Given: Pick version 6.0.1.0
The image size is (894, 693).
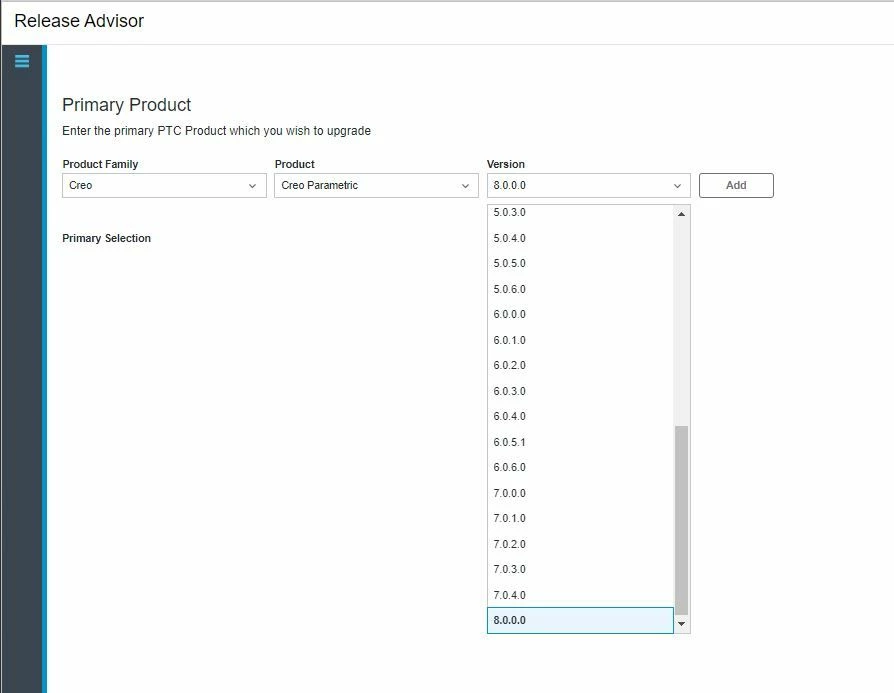Looking at the screenshot, I should tap(580, 340).
